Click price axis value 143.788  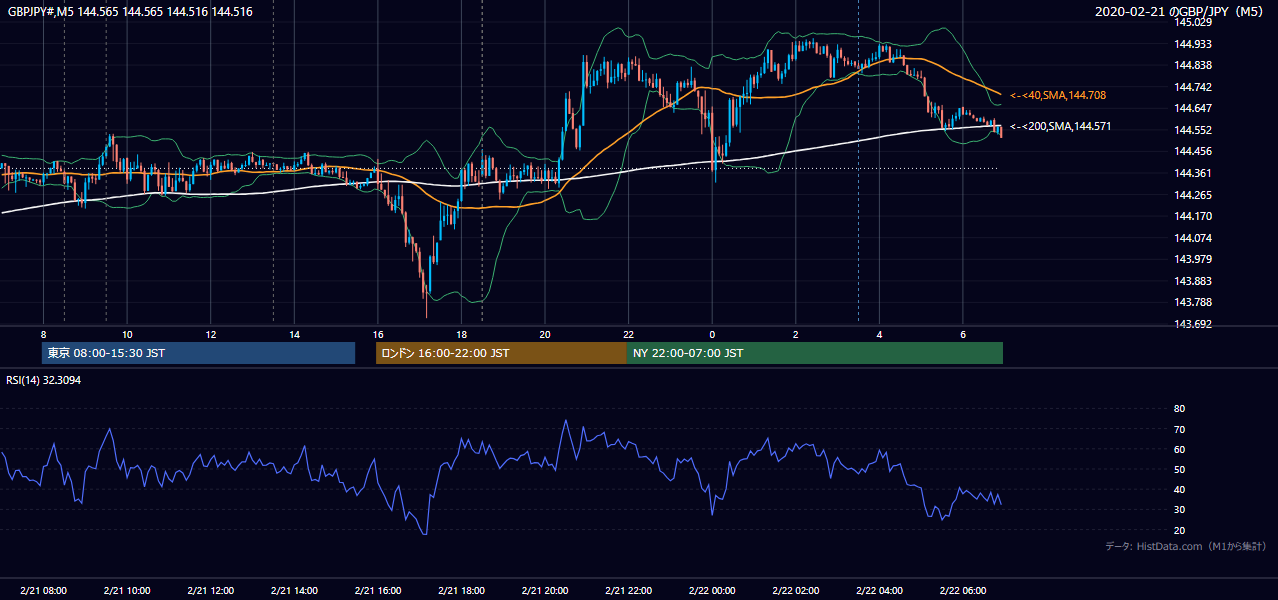(1193, 303)
